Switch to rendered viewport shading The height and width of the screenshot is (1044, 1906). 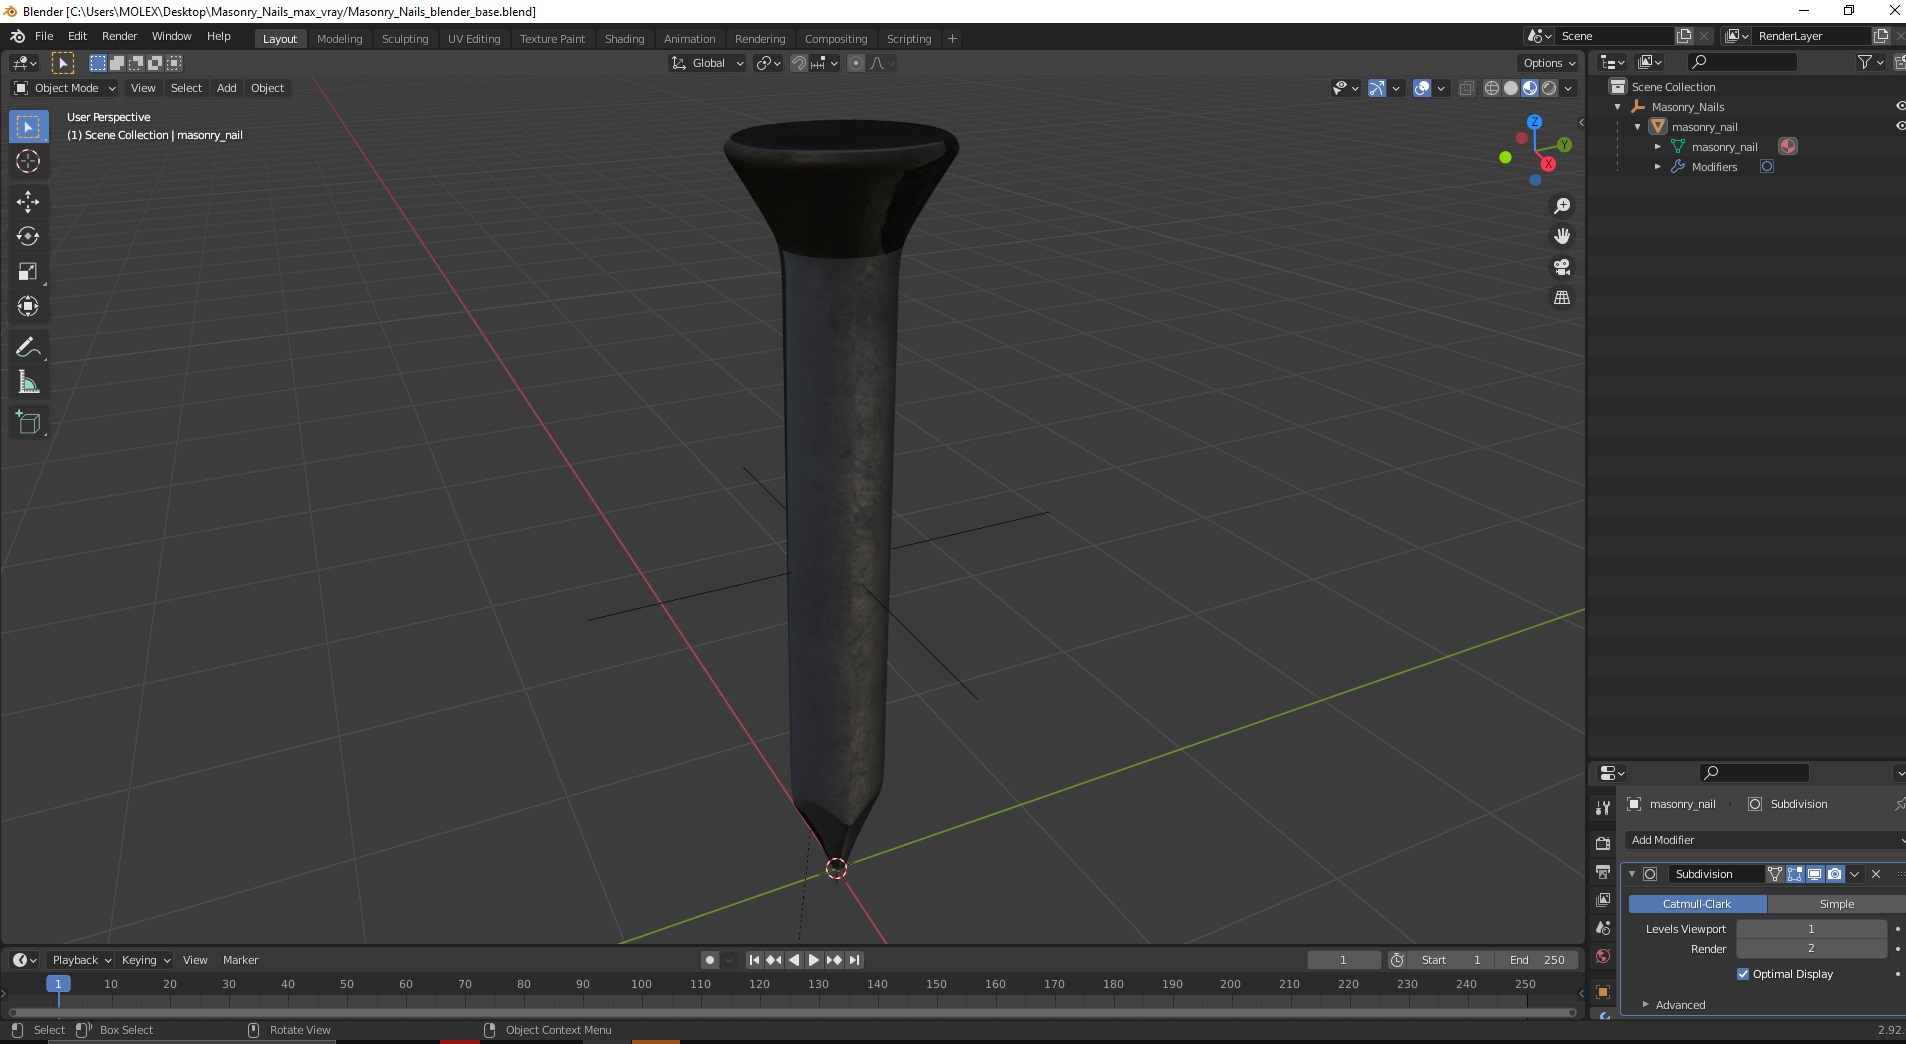[x=1549, y=88]
